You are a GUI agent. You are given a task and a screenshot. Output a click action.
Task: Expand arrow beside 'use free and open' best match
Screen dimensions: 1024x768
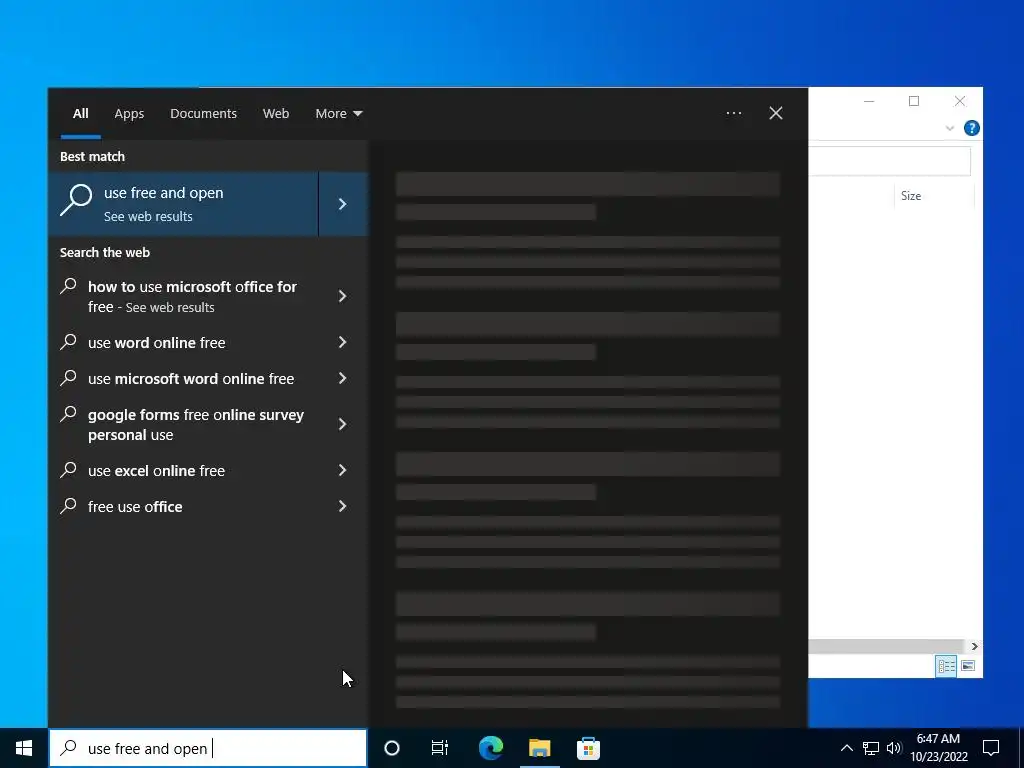click(343, 204)
